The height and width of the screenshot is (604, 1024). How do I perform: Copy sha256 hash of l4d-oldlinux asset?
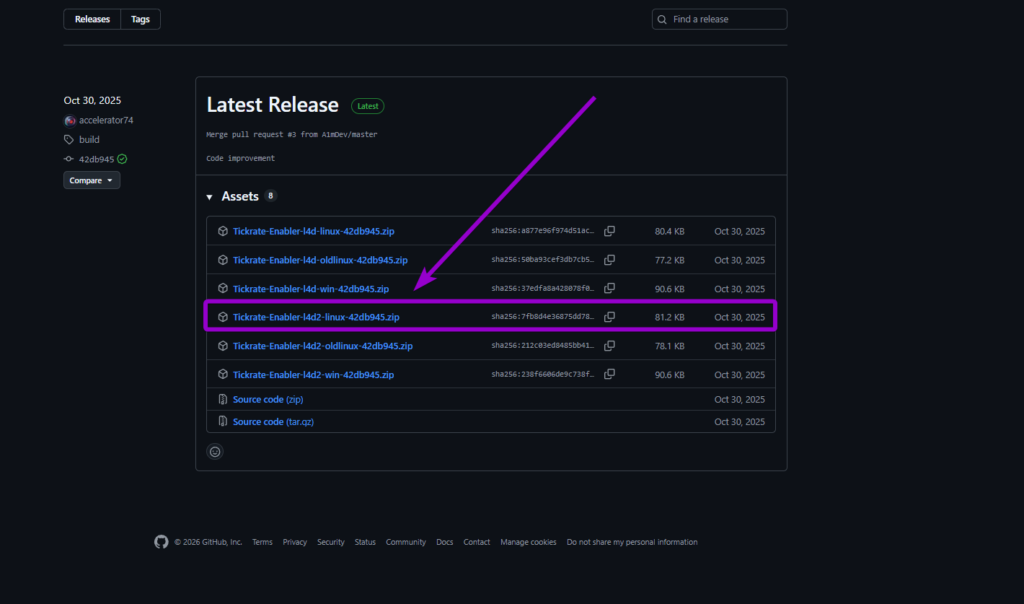(x=610, y=259)
